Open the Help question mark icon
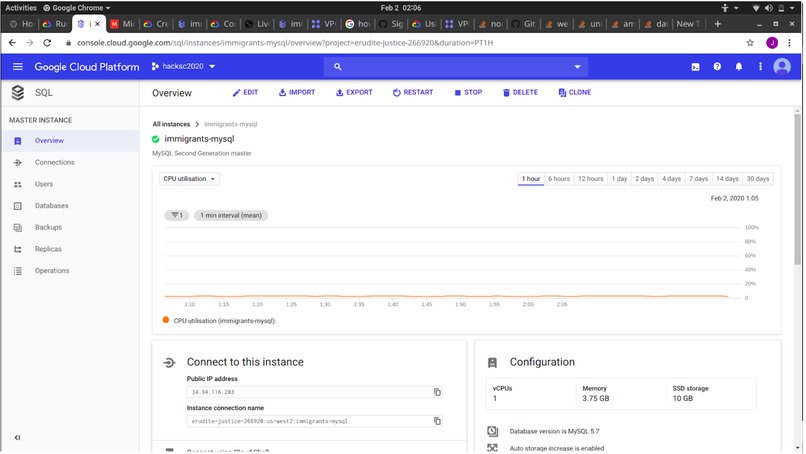 coord(719,67)
